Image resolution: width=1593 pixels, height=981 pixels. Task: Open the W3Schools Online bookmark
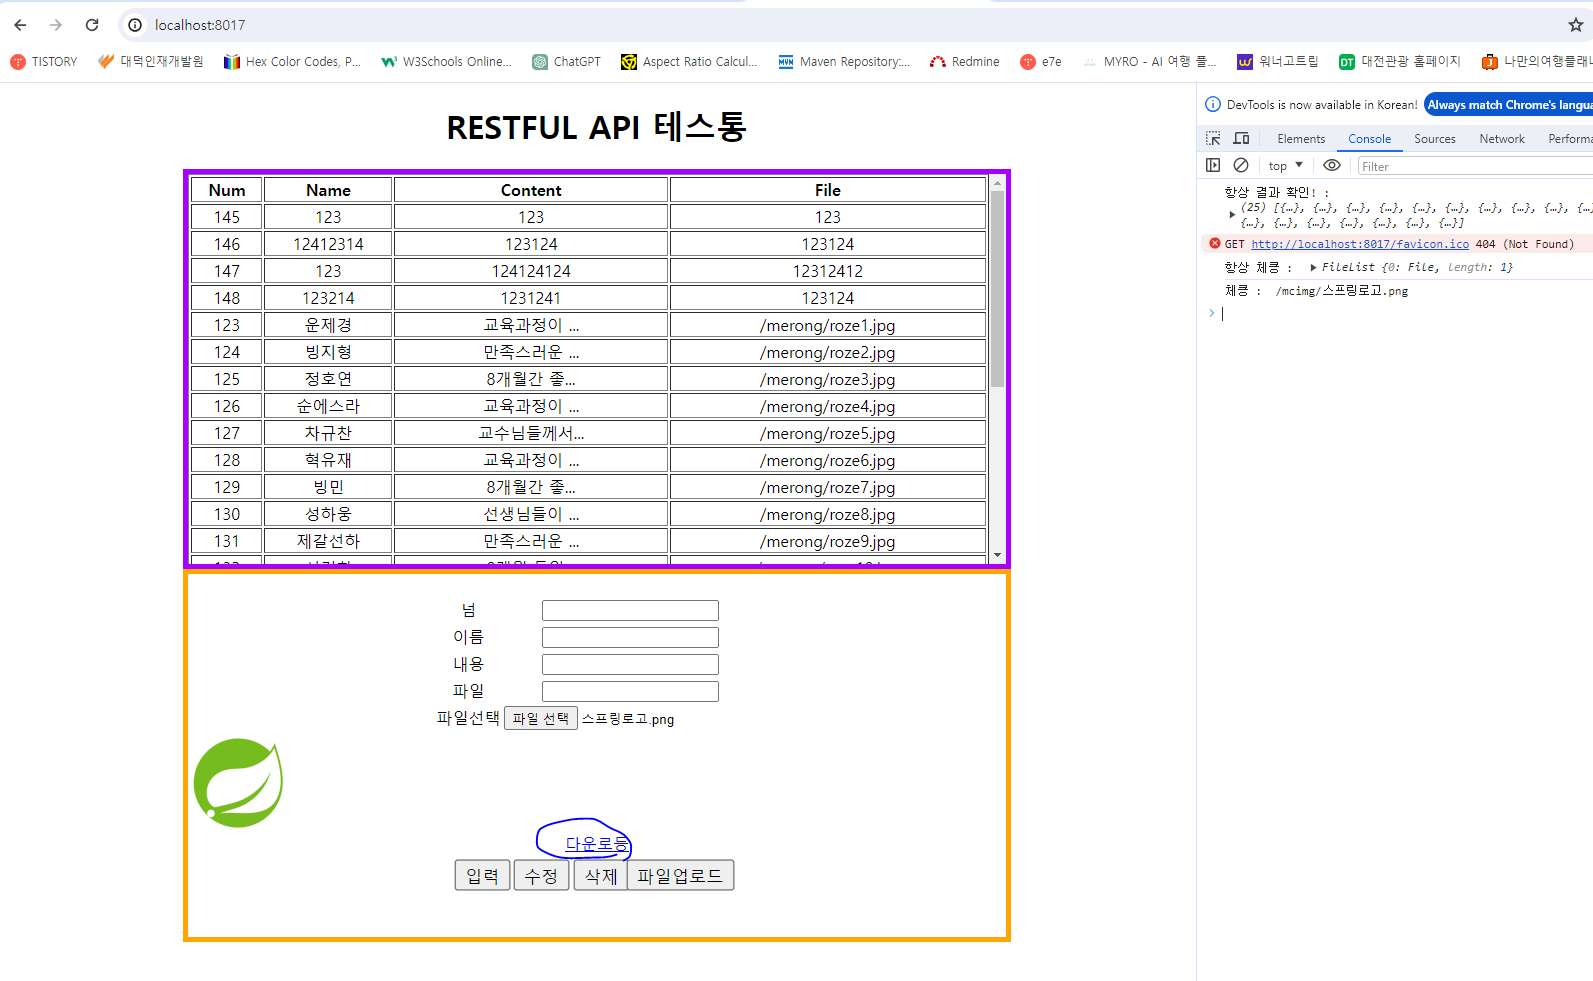pyautogui.click(x=446, y=62)
